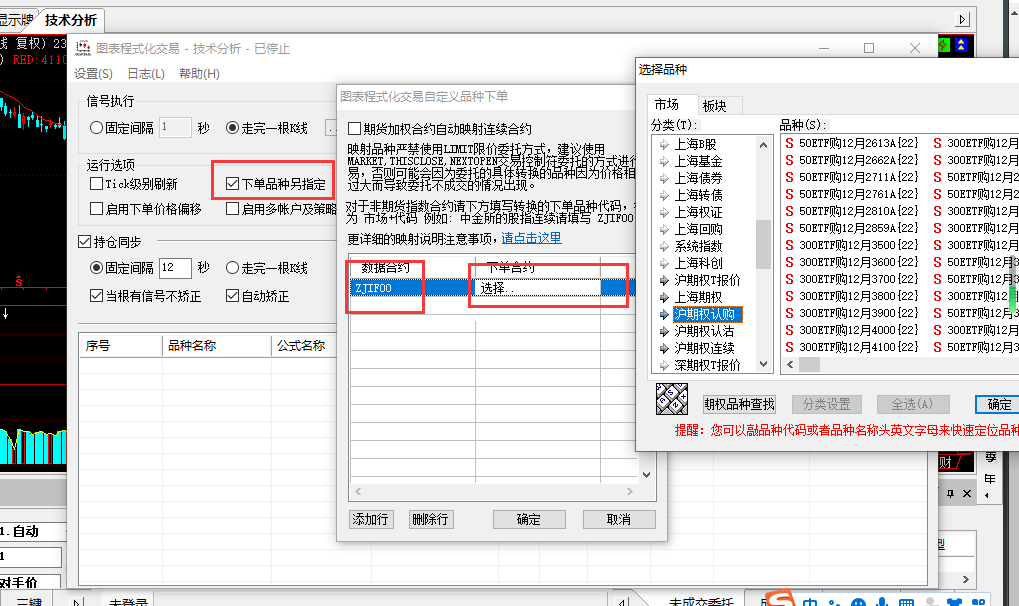Click the soft keyboard icon on the IME bar
The width and height of the screenshot is (1019, 606).
(x=906, y=601)
